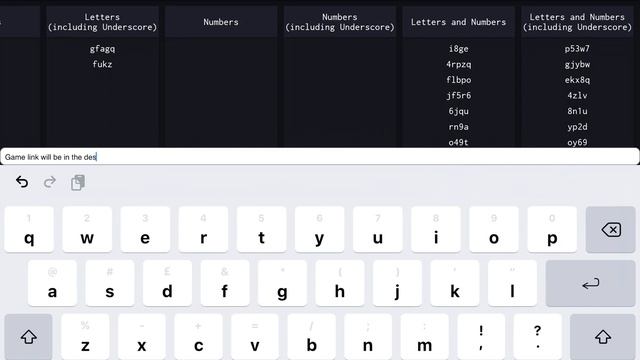This screenshot has width=640, height=360.
Task: Select 'Letters and Numbers (including Underscore)' header
Action: click(x=577, y=22)
